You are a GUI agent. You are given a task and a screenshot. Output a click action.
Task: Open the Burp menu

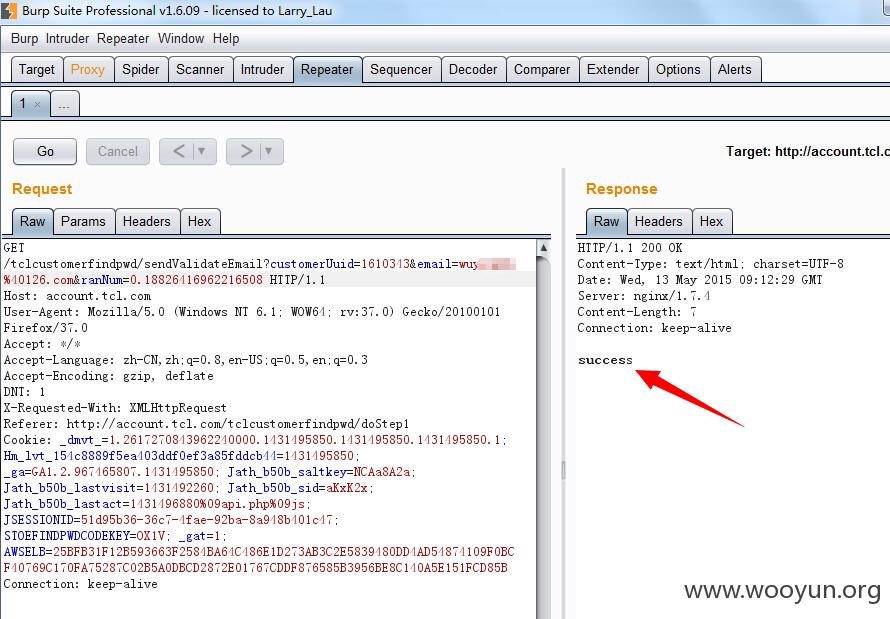coord(24,39)
